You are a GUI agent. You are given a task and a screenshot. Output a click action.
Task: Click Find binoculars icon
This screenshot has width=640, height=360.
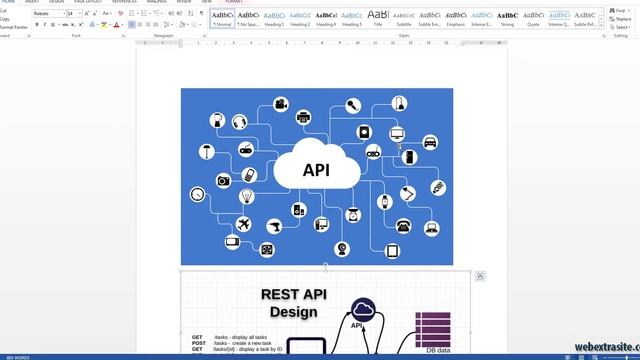(612, 11)
